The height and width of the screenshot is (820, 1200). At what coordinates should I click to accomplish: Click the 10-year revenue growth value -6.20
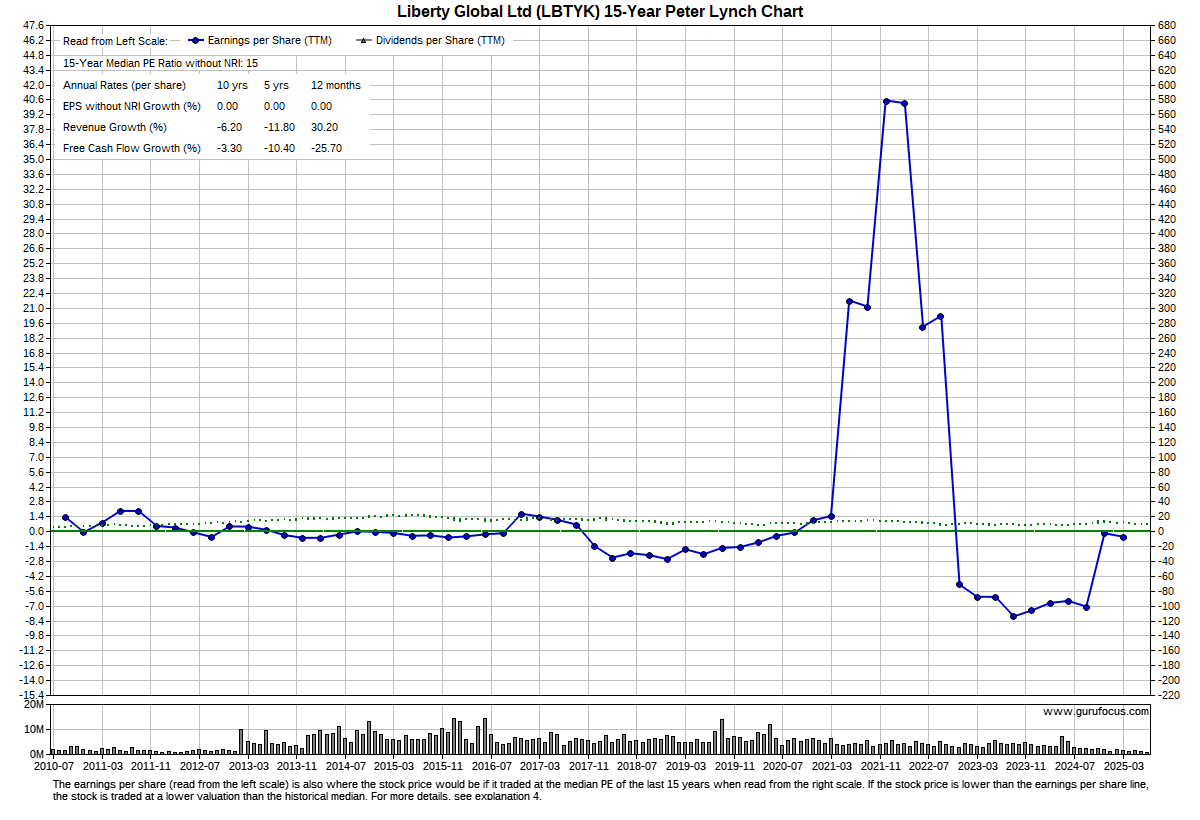click(x=230, y=127)
